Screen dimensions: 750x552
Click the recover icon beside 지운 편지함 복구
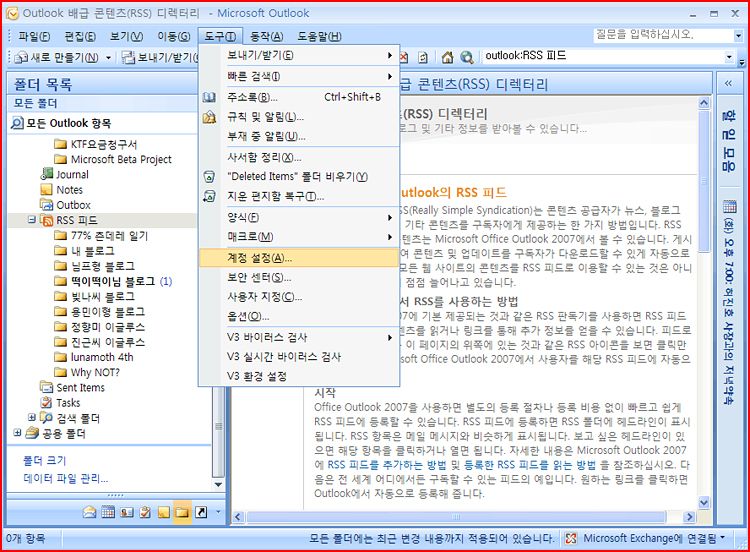point(210,196)
